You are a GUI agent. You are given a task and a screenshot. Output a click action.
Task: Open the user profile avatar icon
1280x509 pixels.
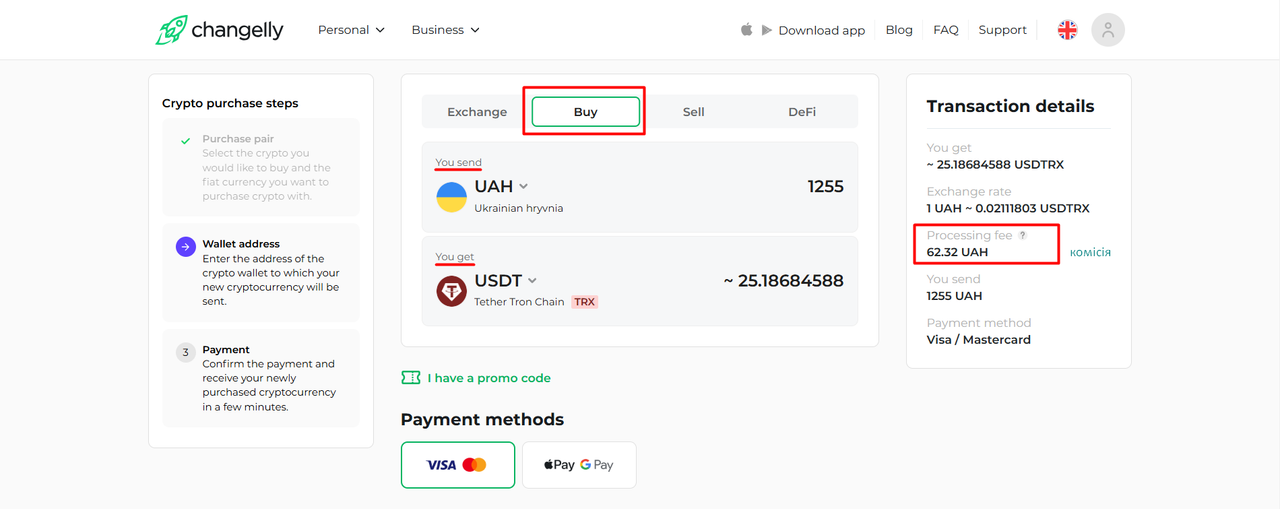tap(1108, 30)
